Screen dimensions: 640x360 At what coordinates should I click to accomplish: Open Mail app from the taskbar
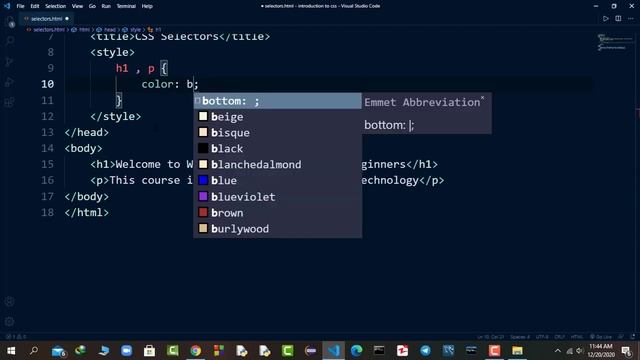coord(58,351)
